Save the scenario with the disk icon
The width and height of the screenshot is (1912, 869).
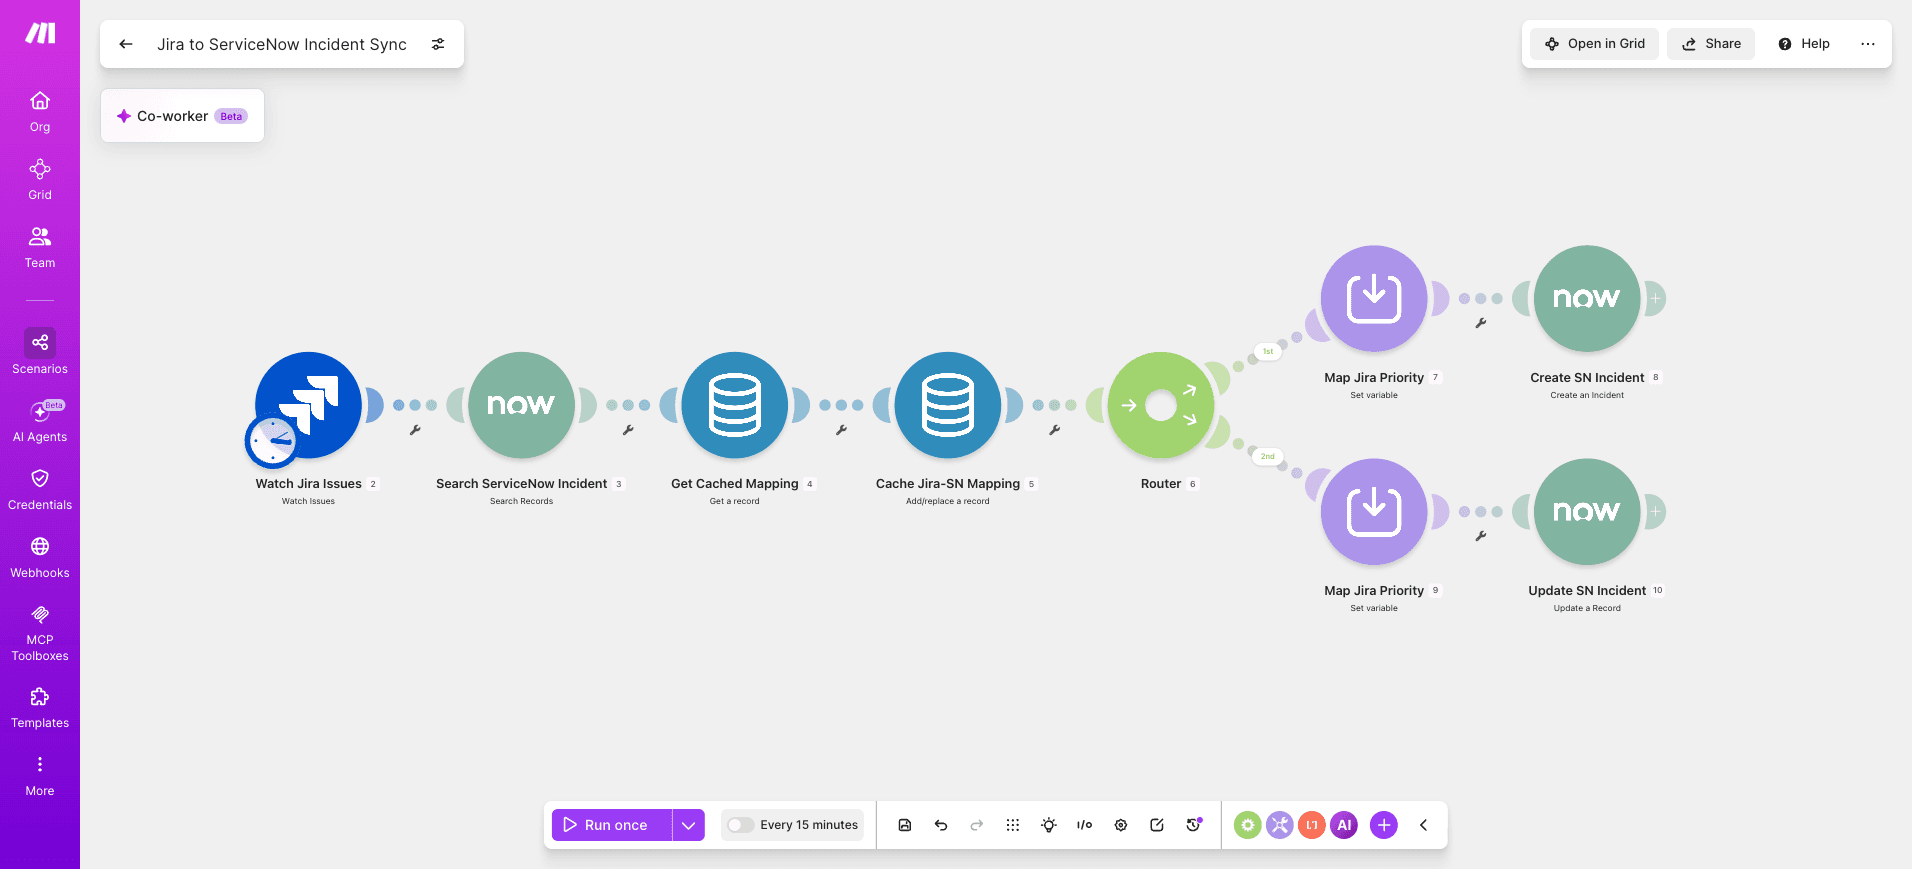[905, 825]
